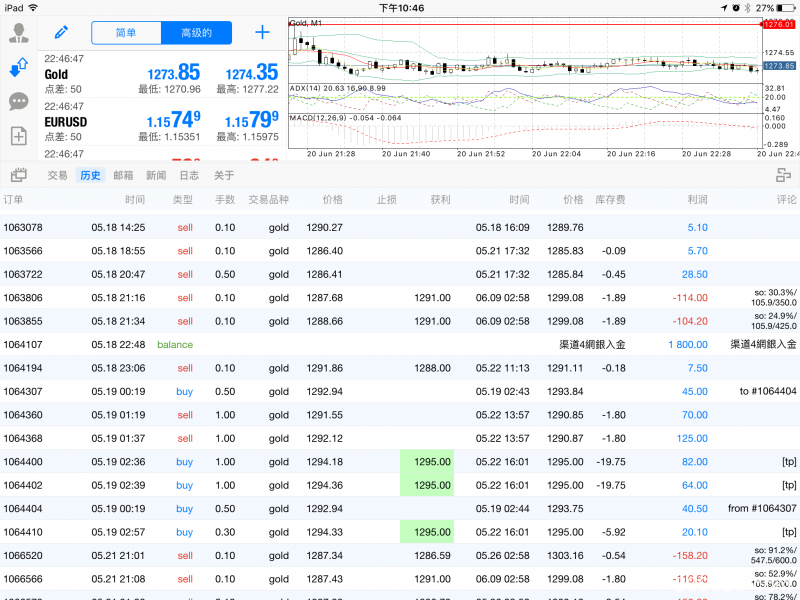
Task: Sort by the 订单 column header
Action: (x=13, y=199)
